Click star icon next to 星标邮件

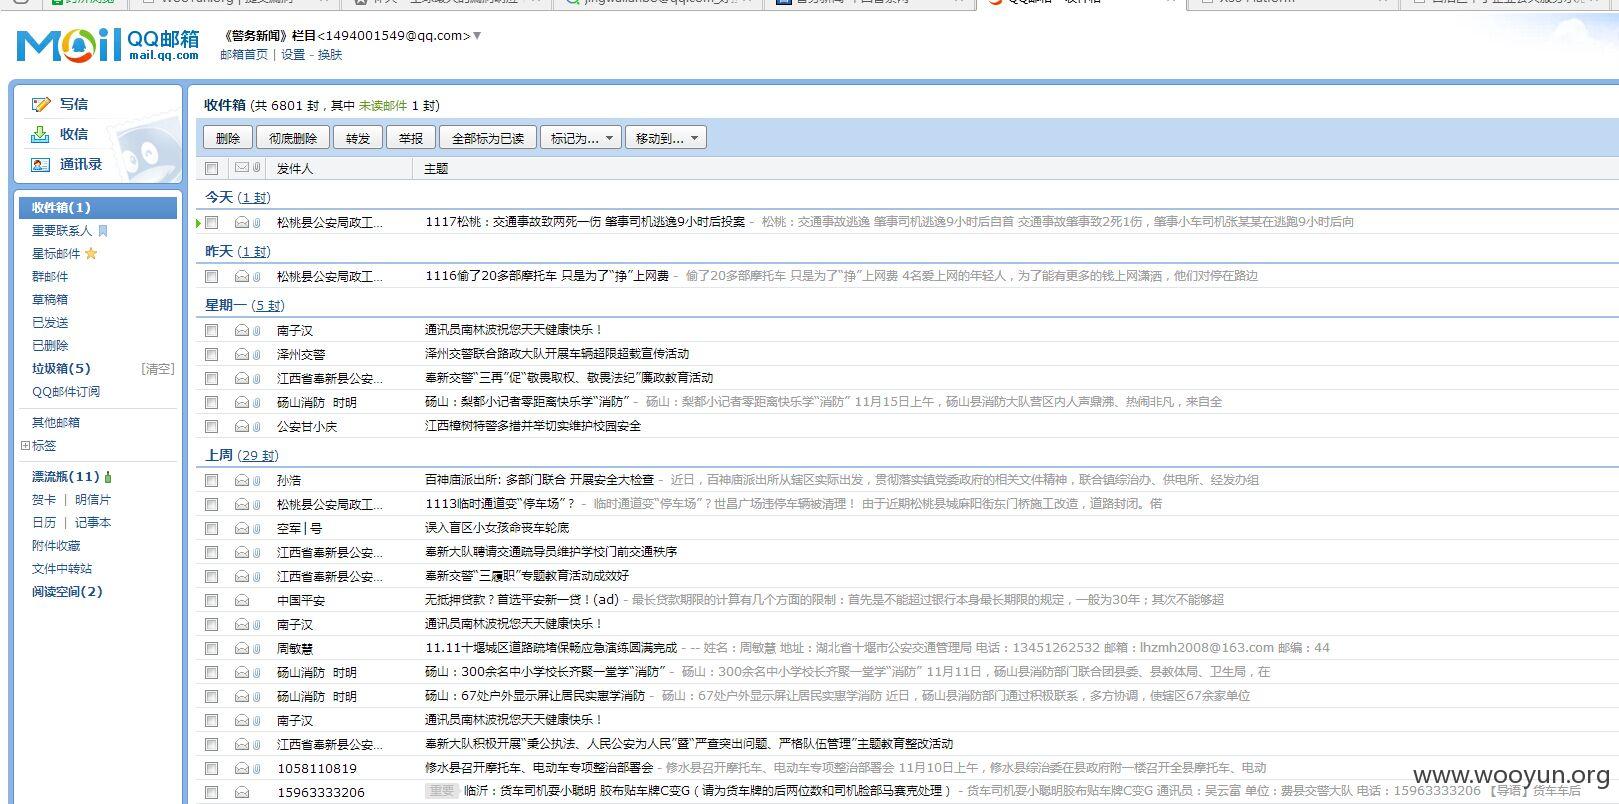(91, 254)
